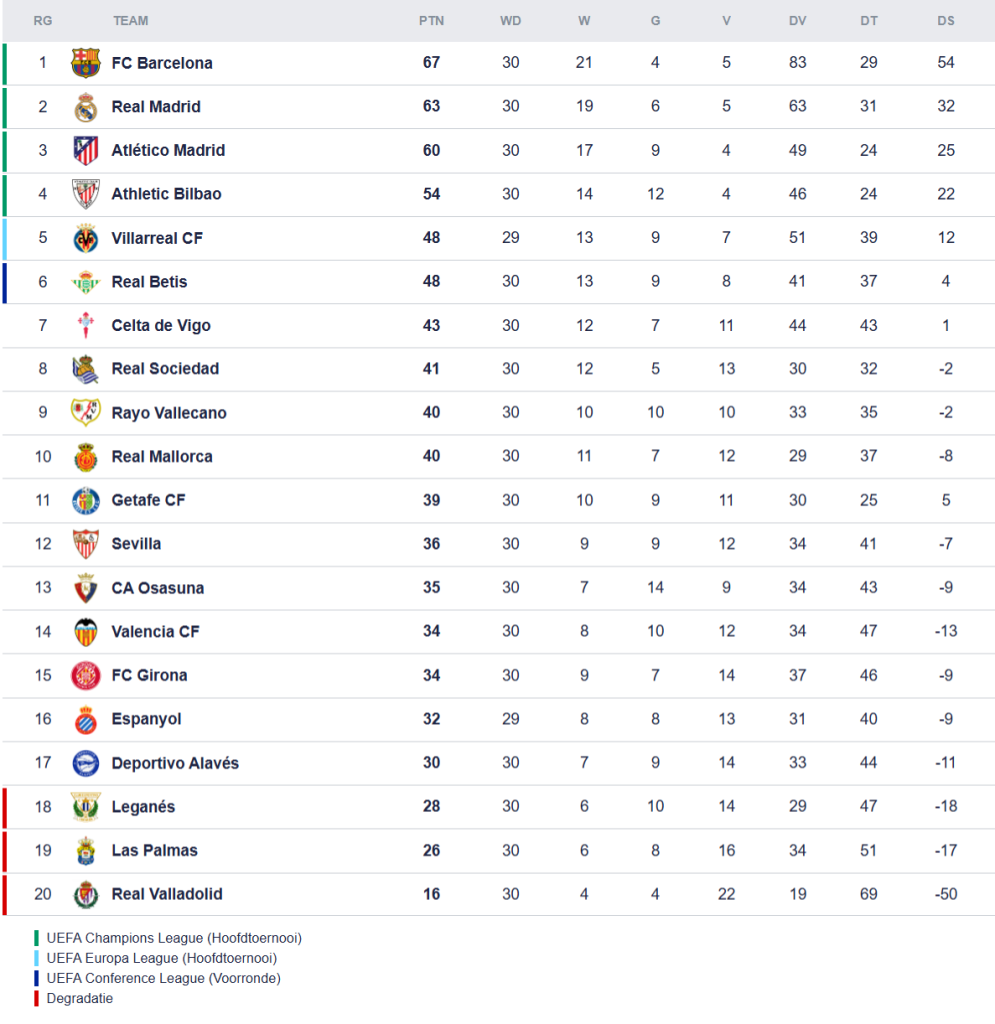Click the Getafe CF club crest
The image size is (995, 1024).
[86, 500]
